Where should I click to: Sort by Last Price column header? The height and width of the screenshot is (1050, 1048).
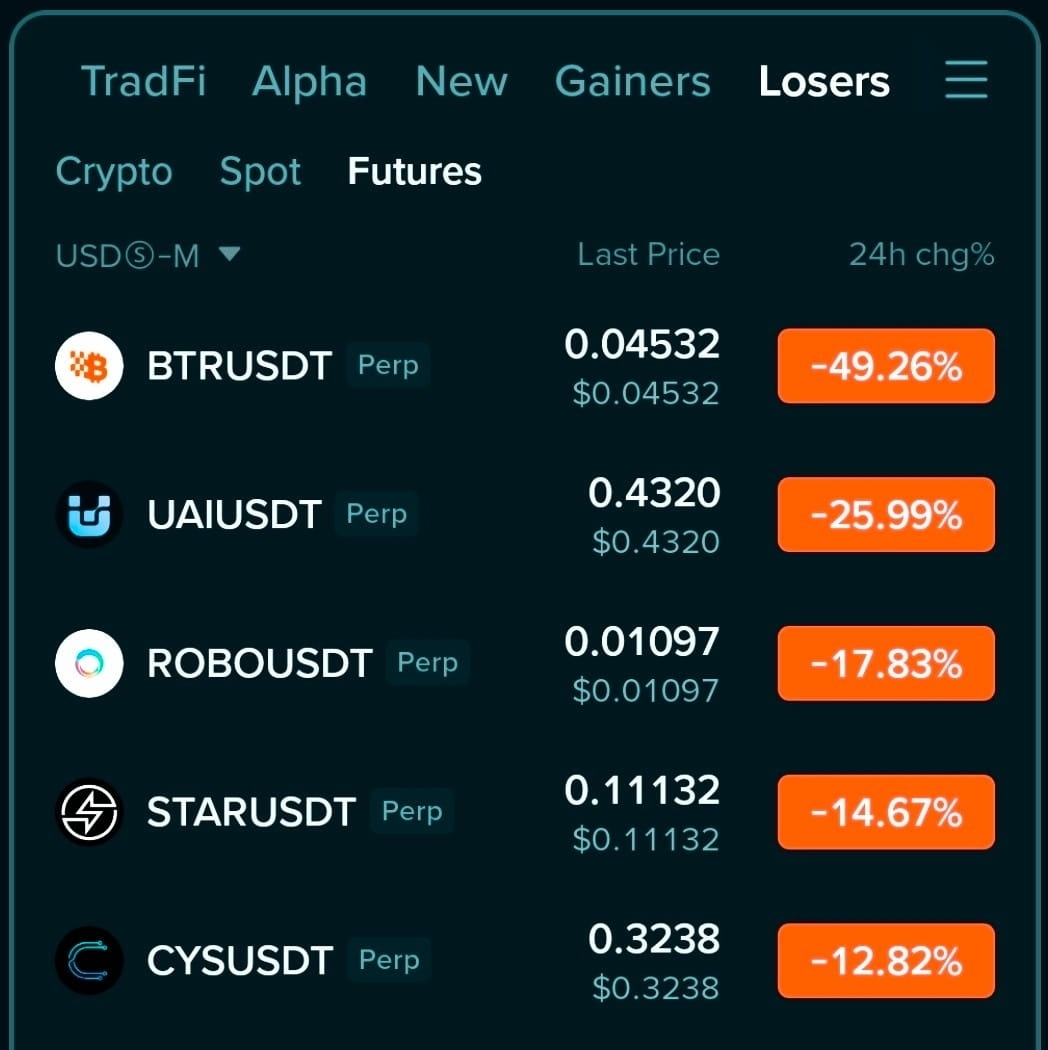648,254
